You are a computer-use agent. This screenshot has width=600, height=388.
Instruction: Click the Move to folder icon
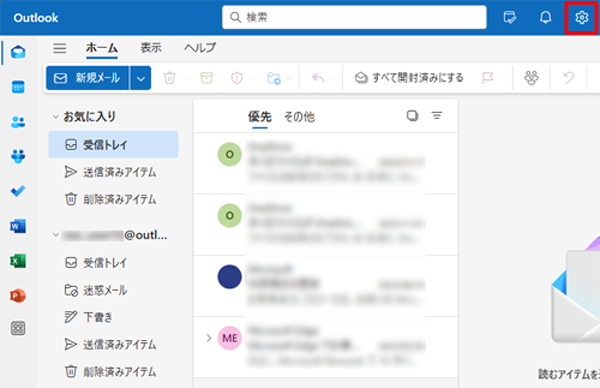(x=274, y=78)
